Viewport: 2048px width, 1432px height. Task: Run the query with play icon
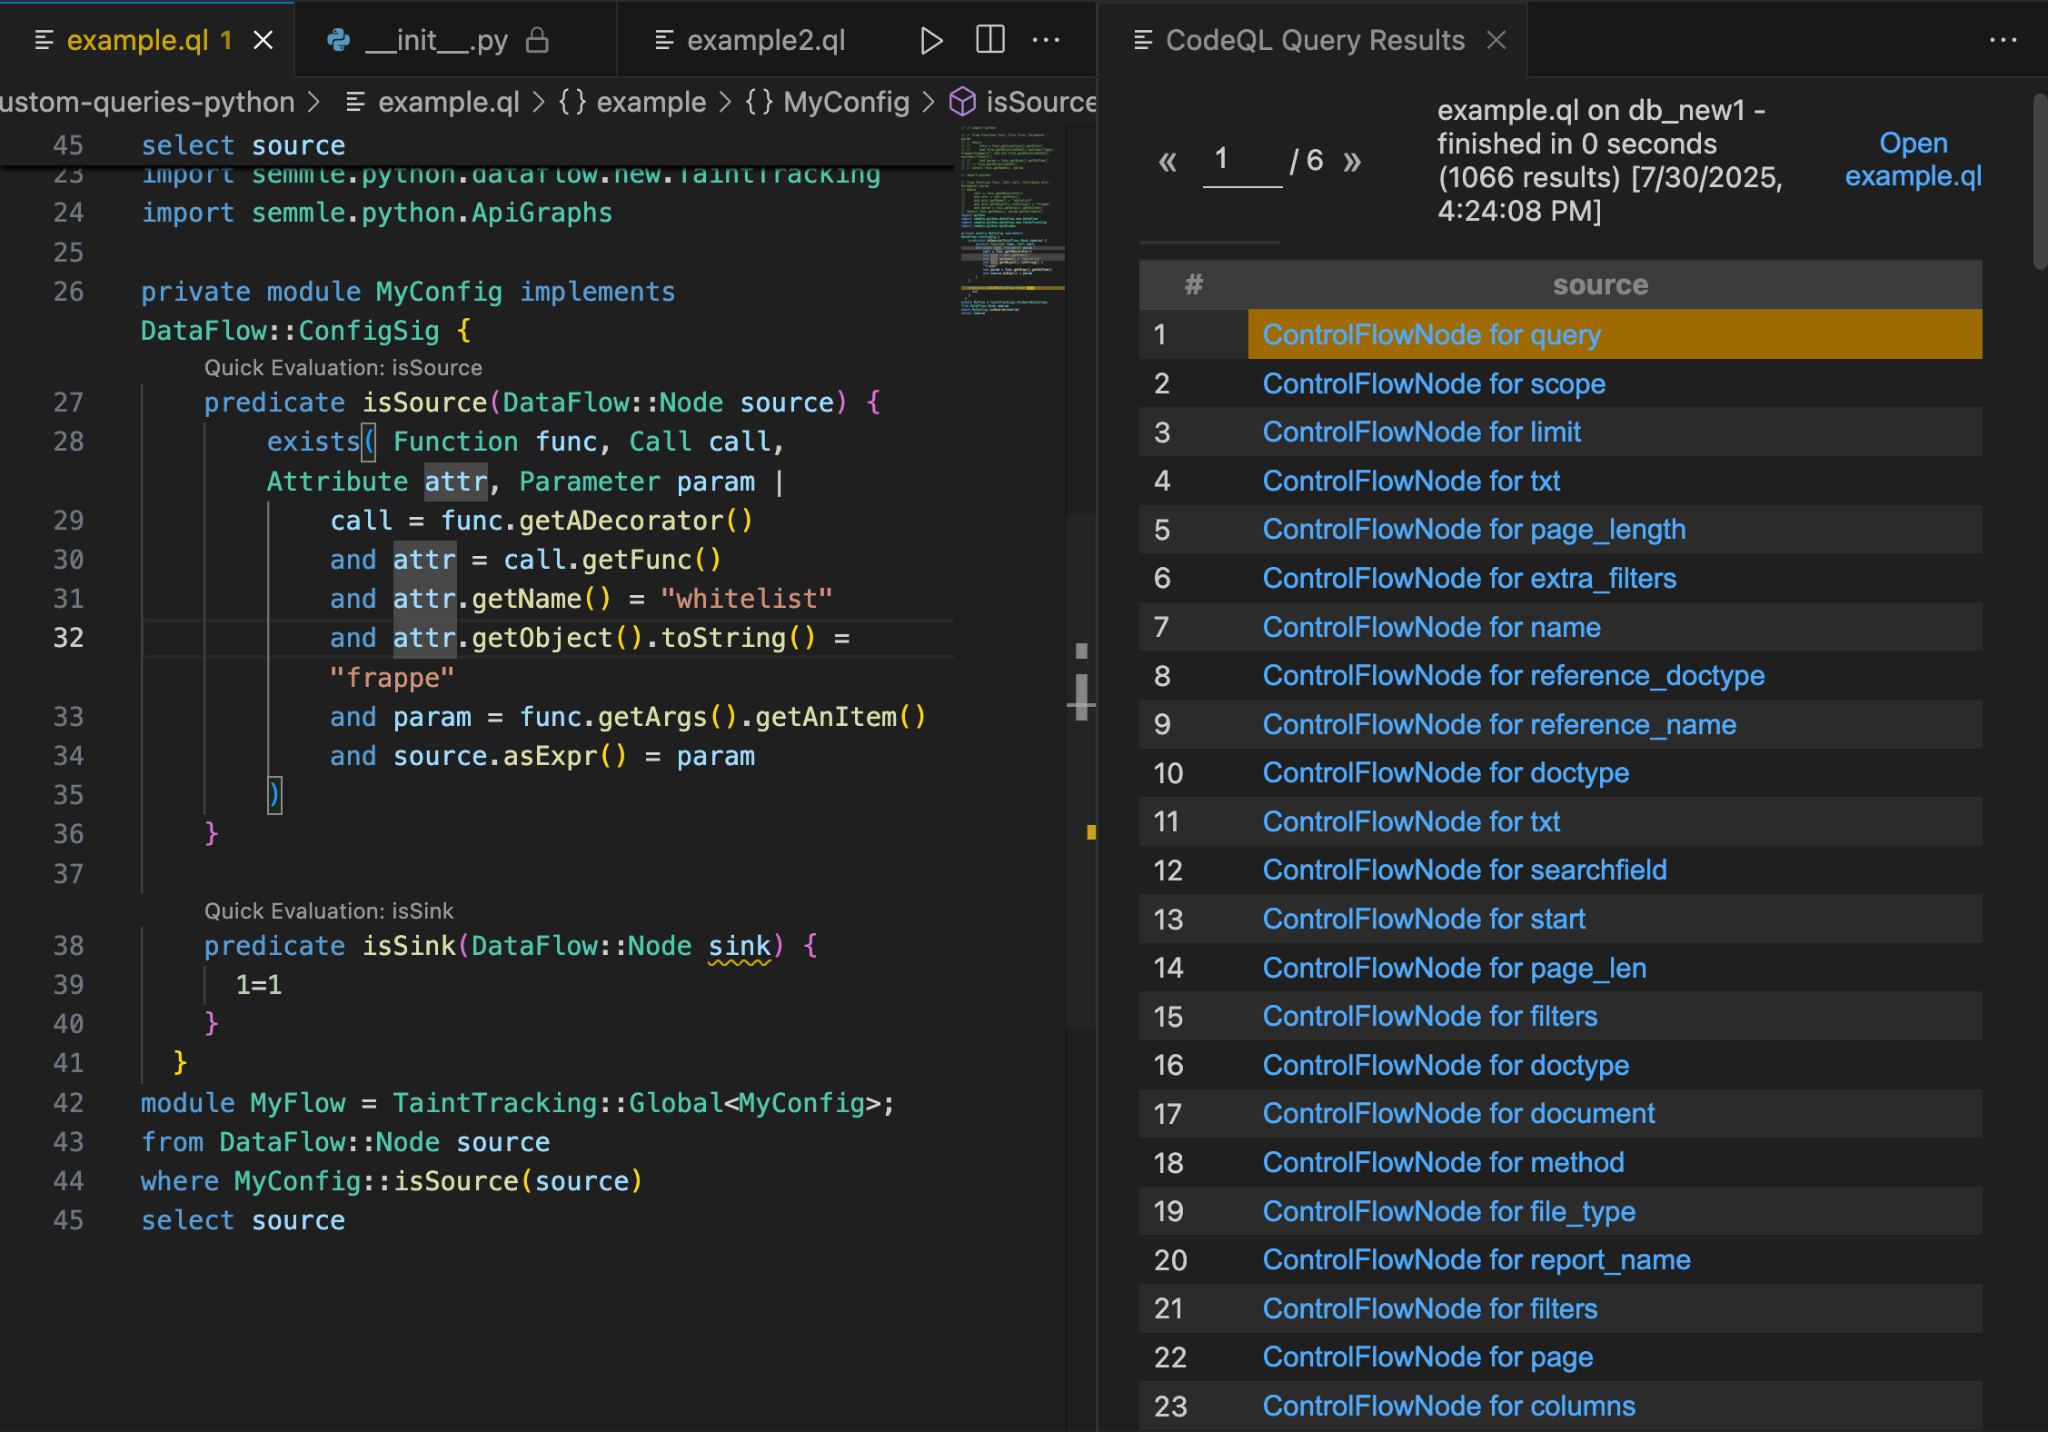tap(930, 40)
